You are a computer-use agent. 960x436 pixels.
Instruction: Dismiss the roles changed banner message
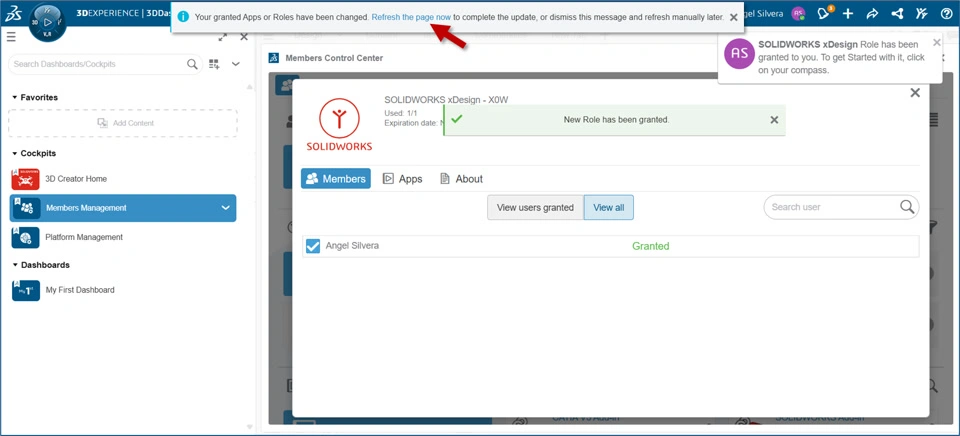tap(733, 17)
